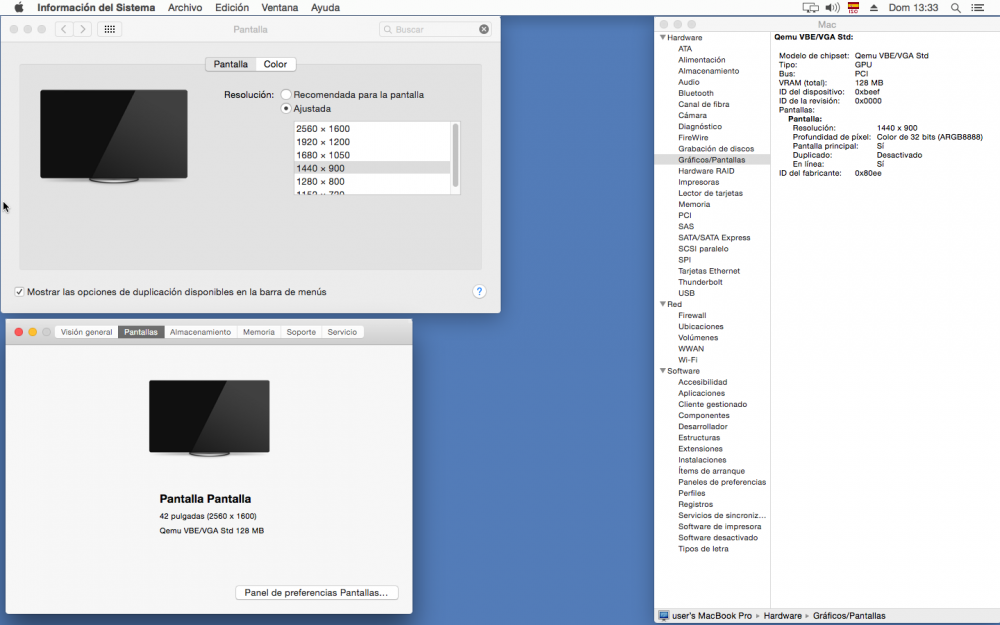Image resolution: width=1000 pixels, height=625 pixels.
Task: Open the volume icon in menu bar
Action: tap(832, 8)
